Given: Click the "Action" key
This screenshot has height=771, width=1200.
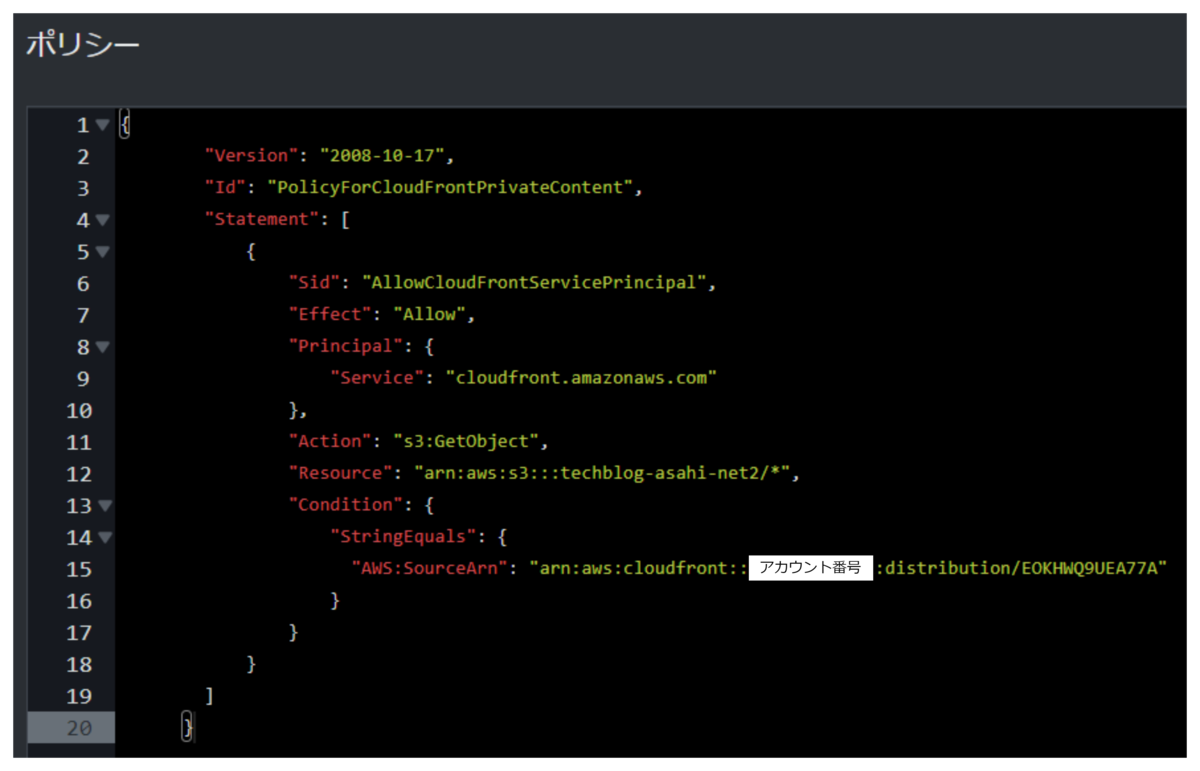Looking at the screenshot, I should 332,441.
